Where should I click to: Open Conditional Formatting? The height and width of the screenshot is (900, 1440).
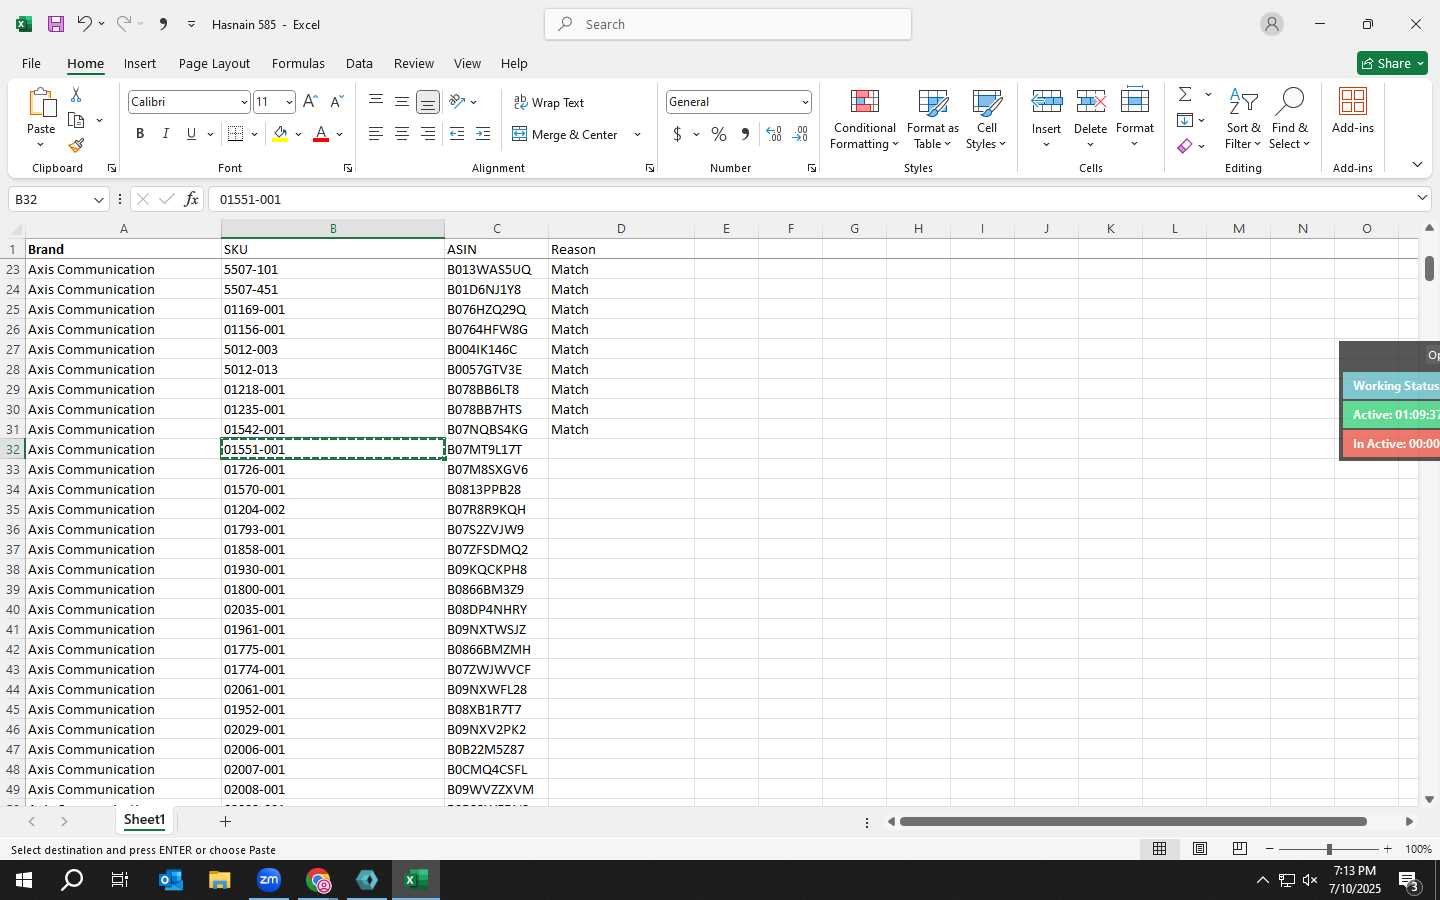864,119
